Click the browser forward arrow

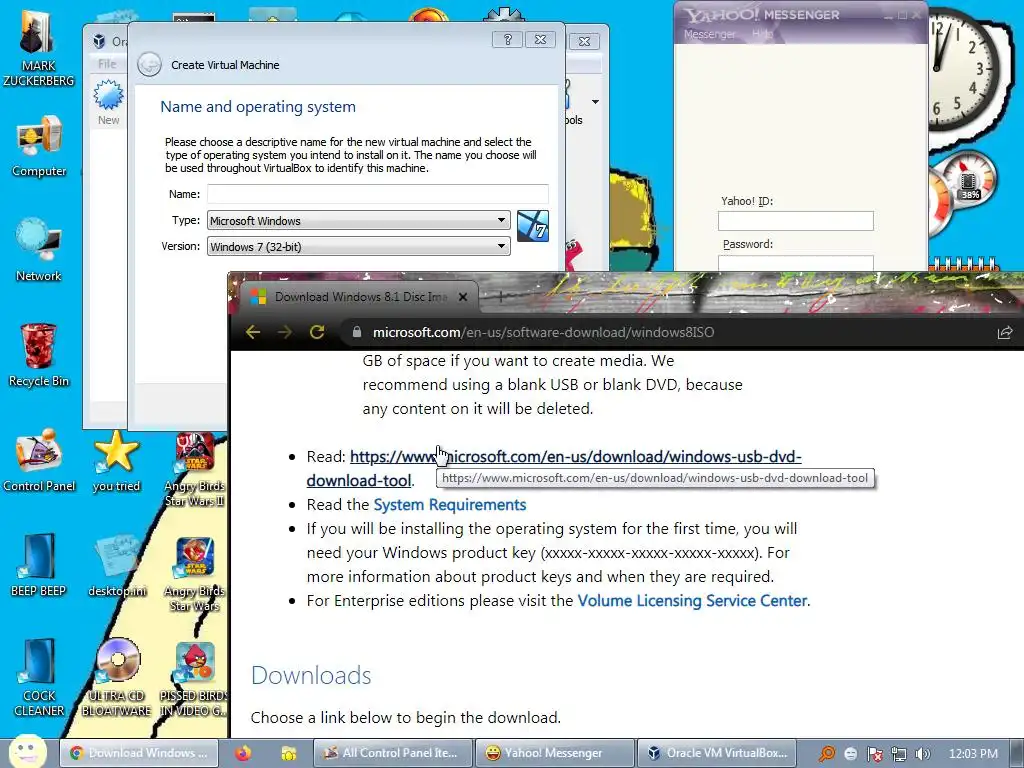285,332
